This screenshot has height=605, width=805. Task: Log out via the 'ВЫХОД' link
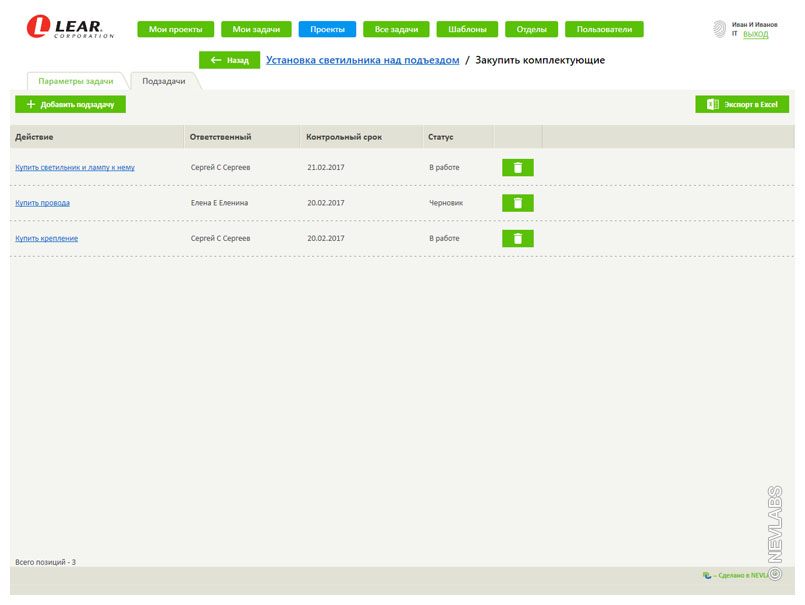click(756, 34)
